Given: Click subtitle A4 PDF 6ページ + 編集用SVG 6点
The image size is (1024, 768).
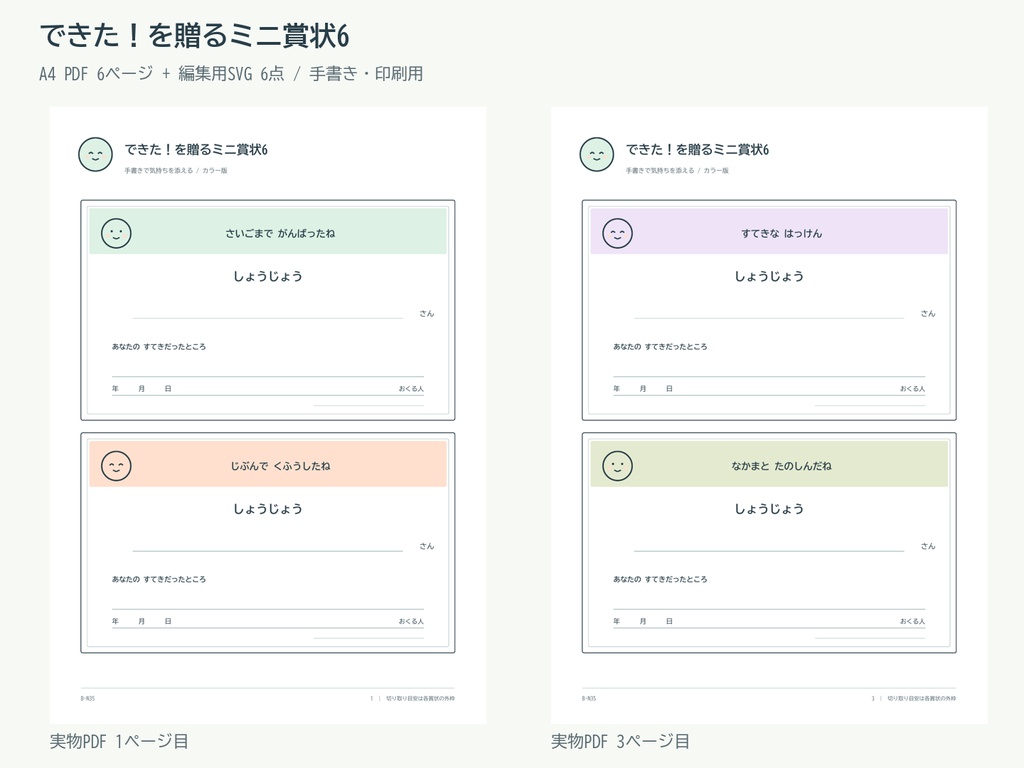Looking at the screenshot, I should point(162,74).
